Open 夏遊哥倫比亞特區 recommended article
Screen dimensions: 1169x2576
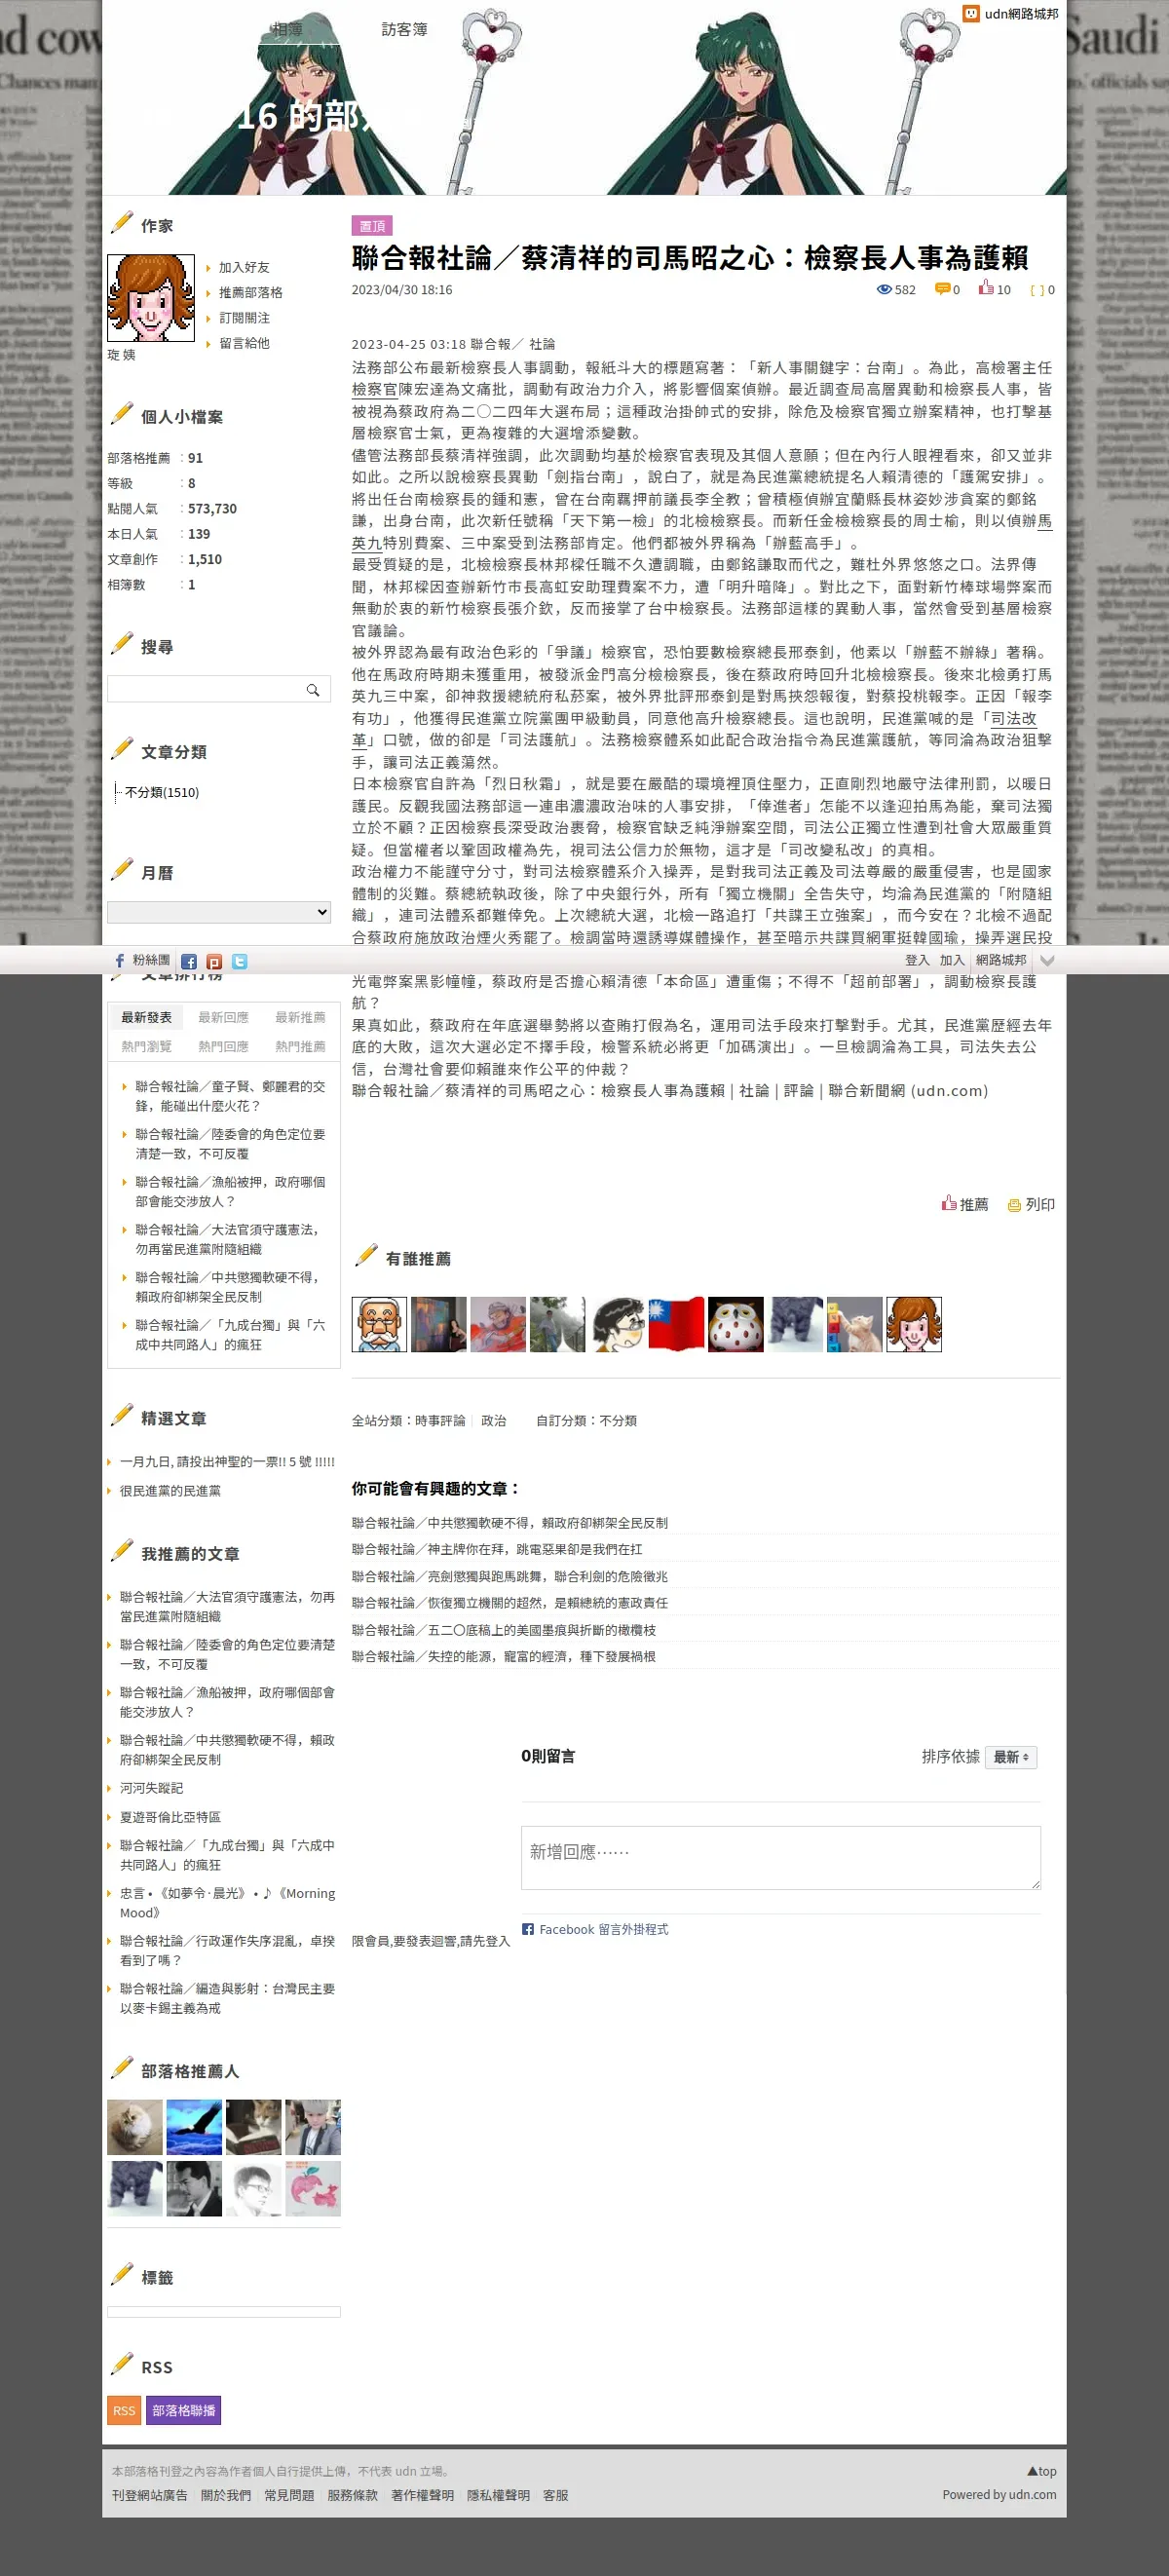(170, 1817)
